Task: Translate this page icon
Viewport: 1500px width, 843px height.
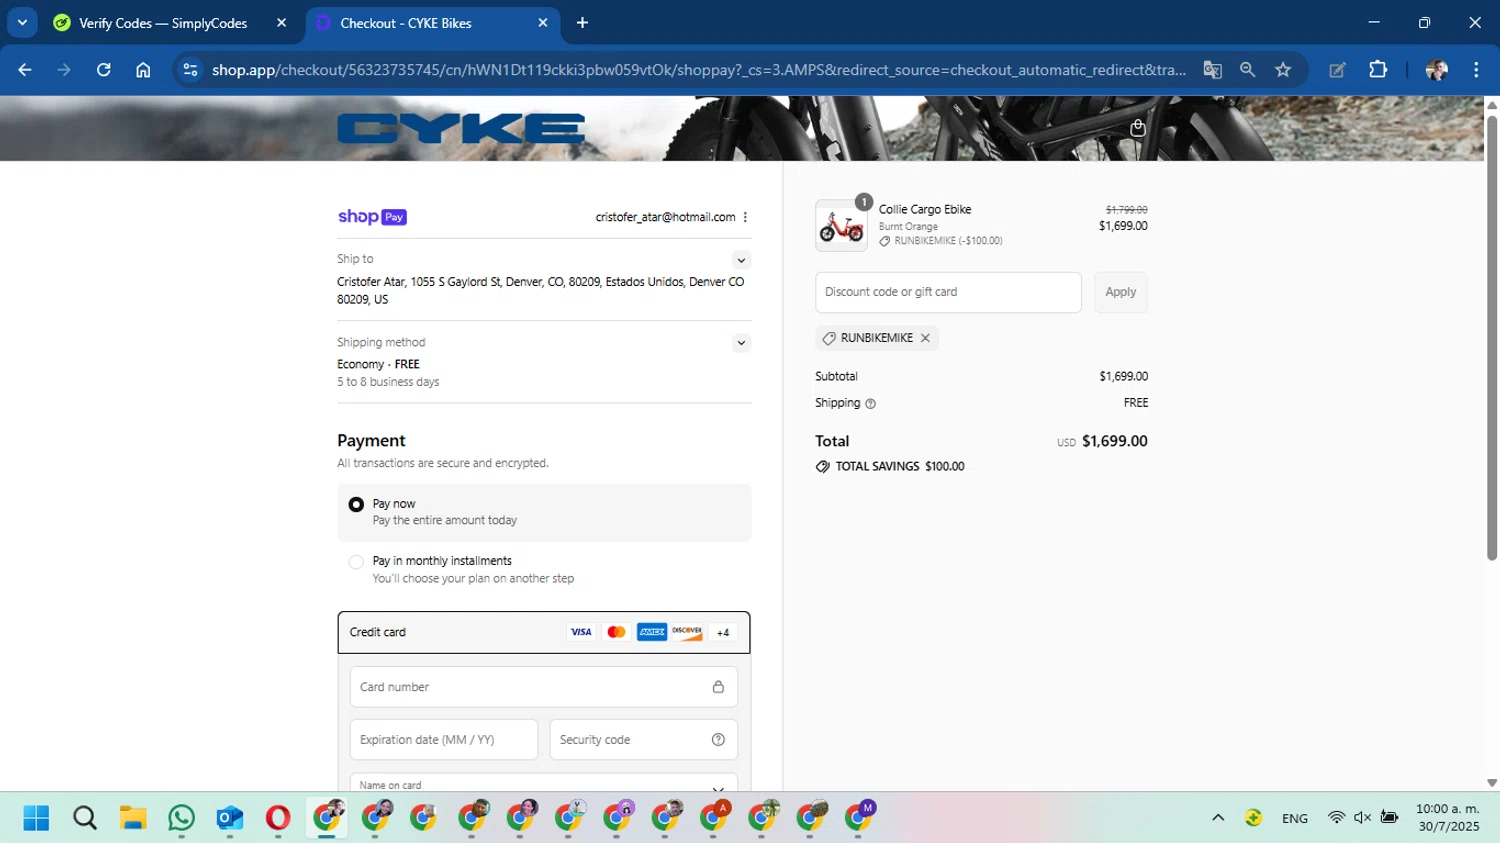Action: 1213,70
